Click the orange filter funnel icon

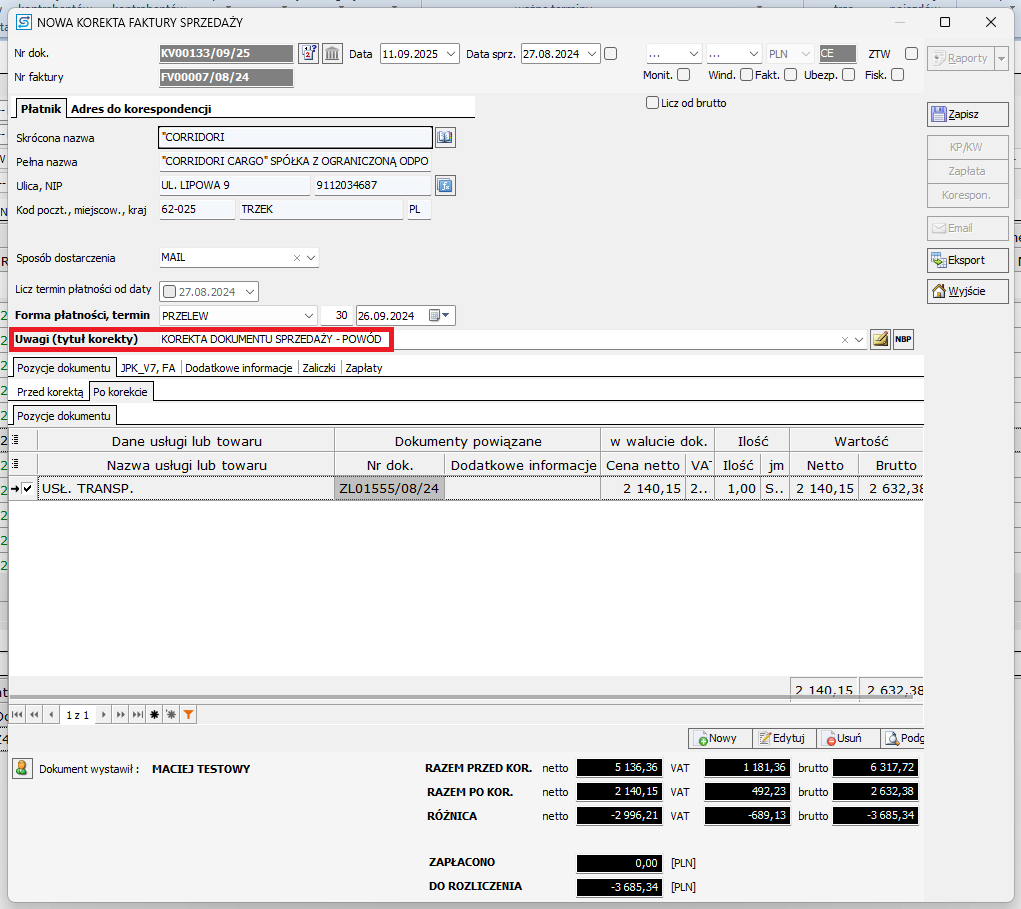tap(188, 715)
